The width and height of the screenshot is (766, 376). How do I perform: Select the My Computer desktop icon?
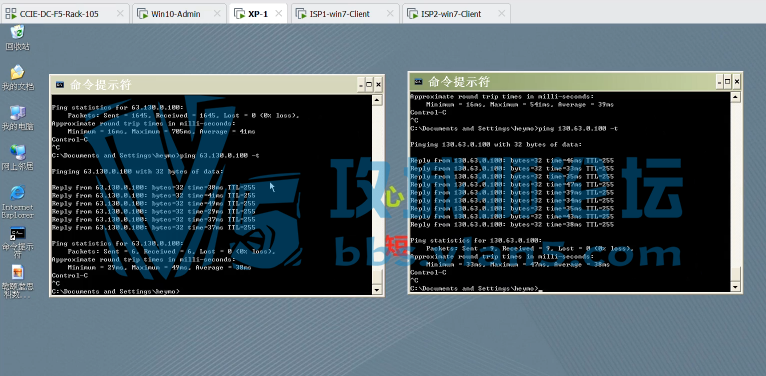(18, 118)
